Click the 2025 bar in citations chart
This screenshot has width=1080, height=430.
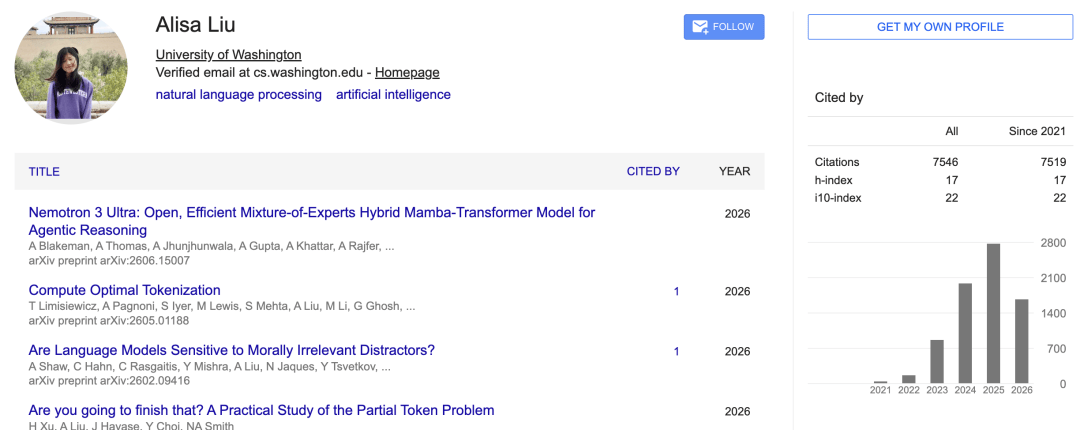993,314
